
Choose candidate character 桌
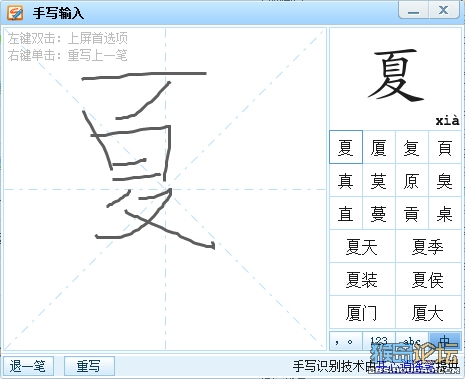(x=445, y=213)
